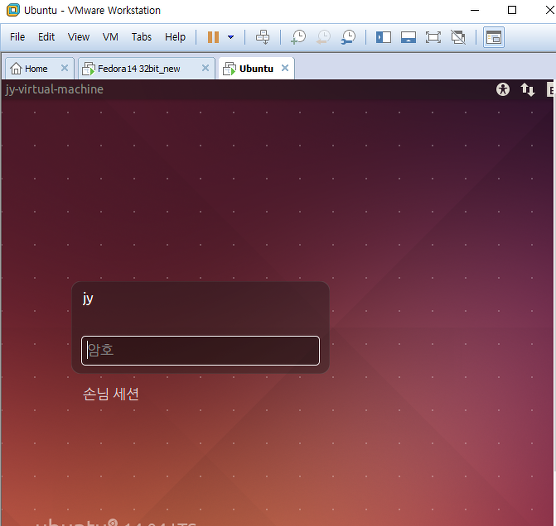Maximize the VMware Workstation window

click(x=512, y=10)
